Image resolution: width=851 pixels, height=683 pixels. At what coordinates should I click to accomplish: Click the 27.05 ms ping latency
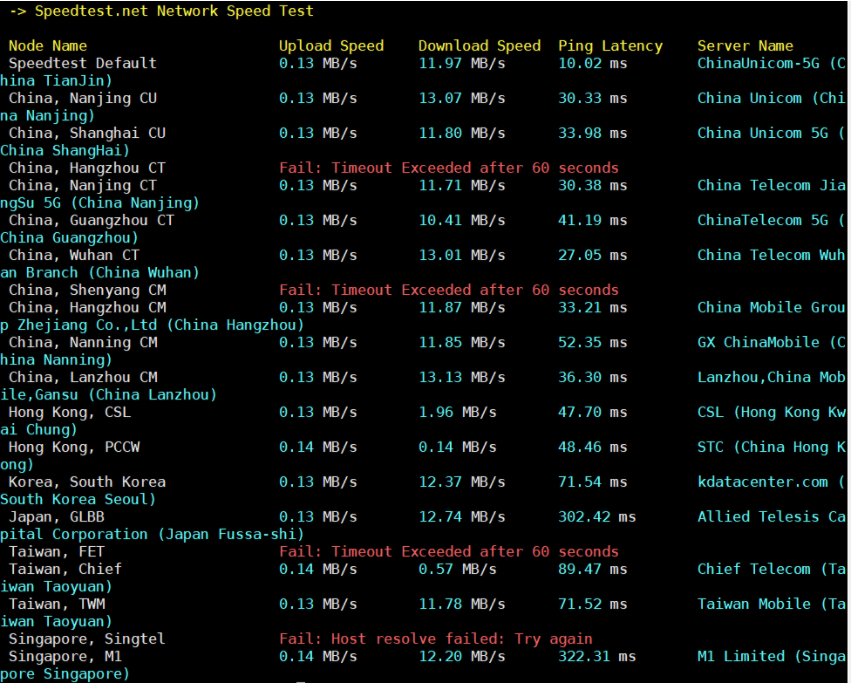(593, 255)
